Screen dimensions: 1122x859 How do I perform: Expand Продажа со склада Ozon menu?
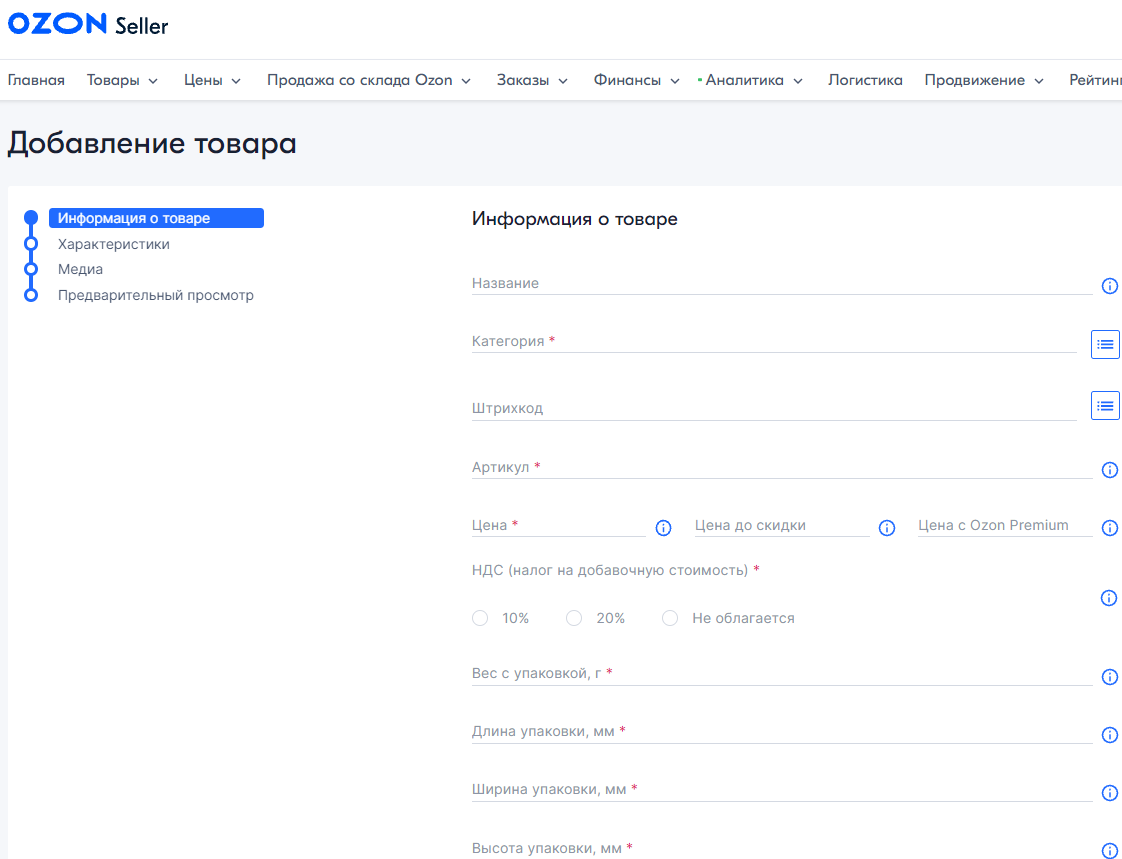(368, 81)
